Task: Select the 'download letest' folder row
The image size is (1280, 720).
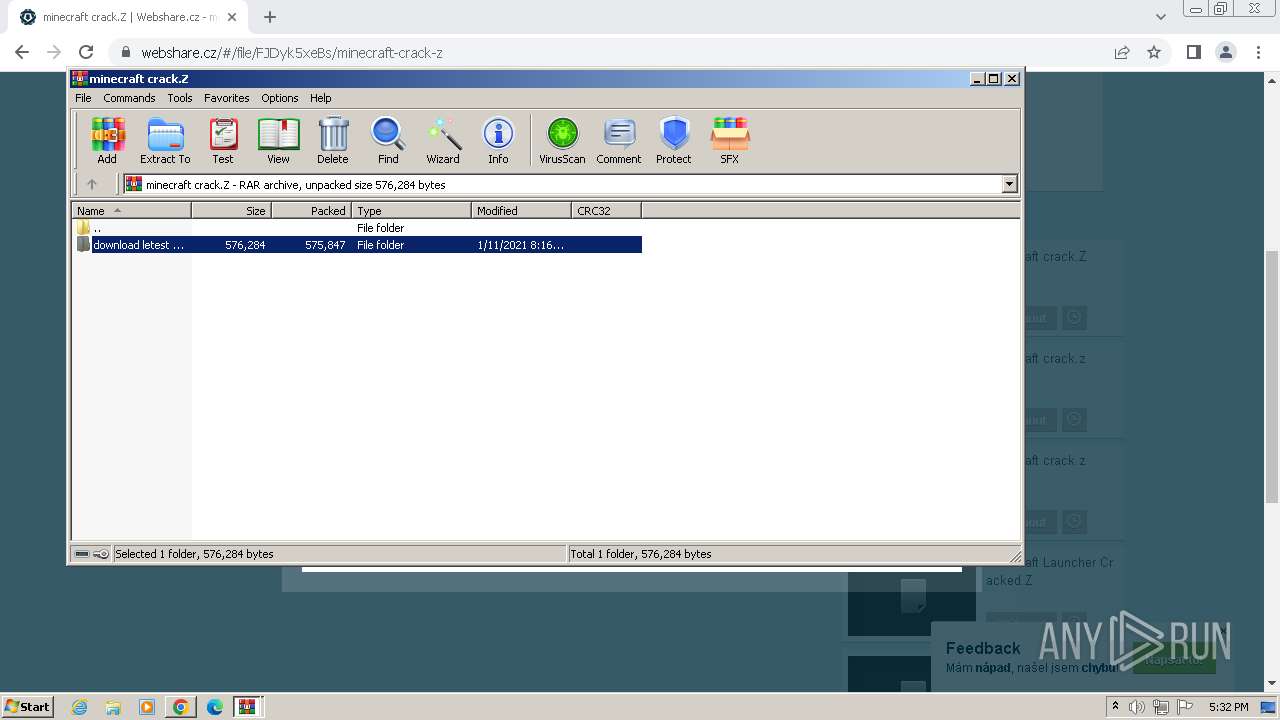Action: [x=357, y=245]
